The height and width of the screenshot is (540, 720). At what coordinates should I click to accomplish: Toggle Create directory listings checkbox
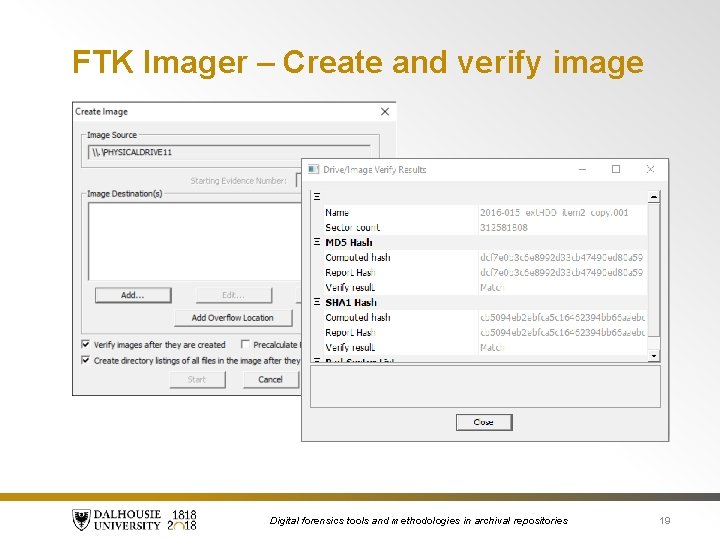coord(85,360)
